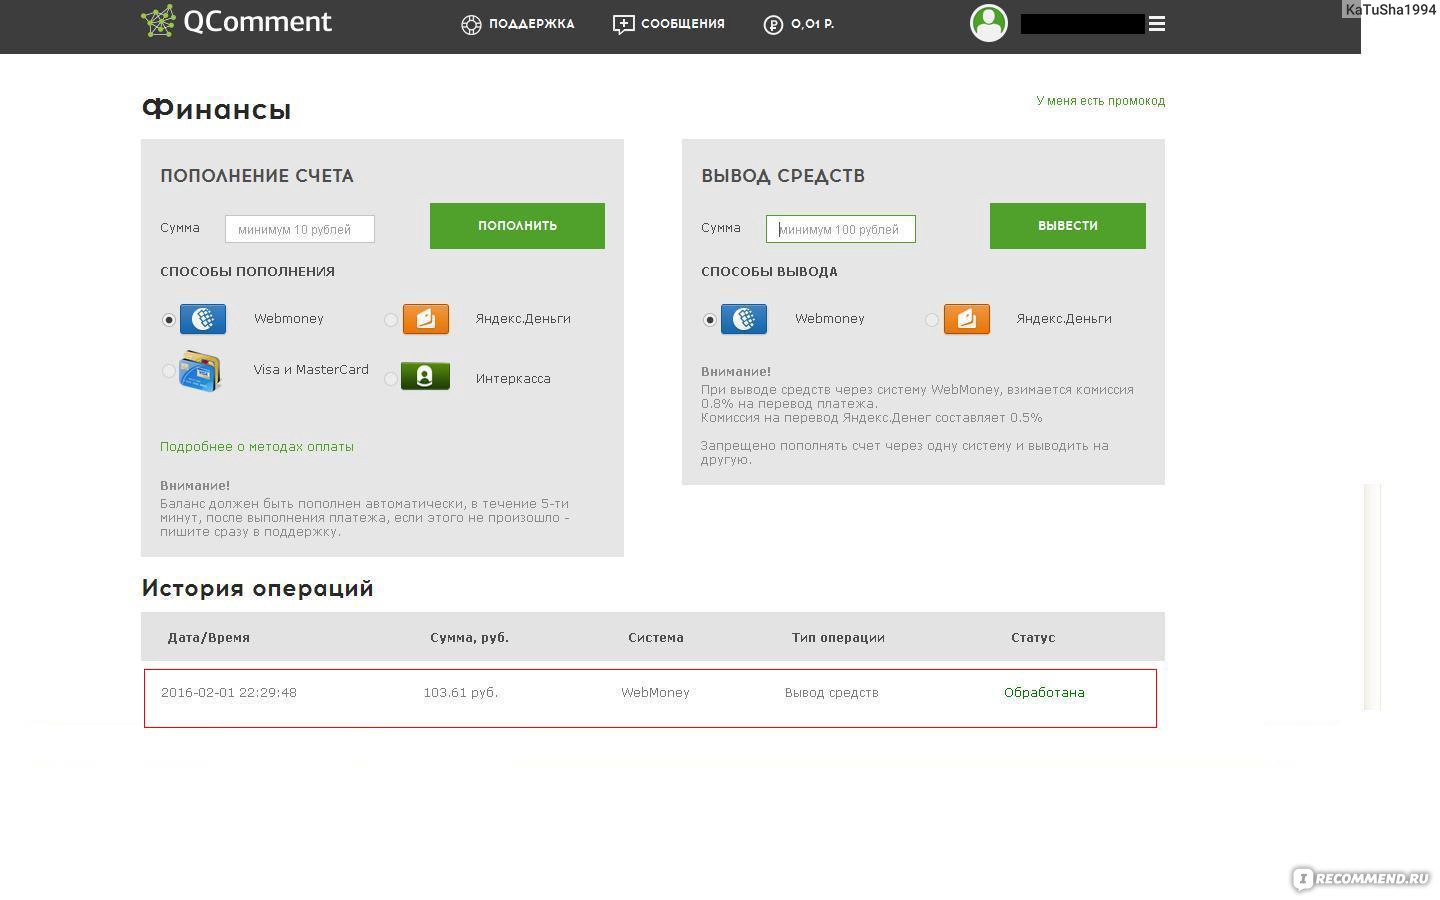This screenshot has height=900, width=1440.
Task: Open the Сообщения menu item
Action: 682,24
